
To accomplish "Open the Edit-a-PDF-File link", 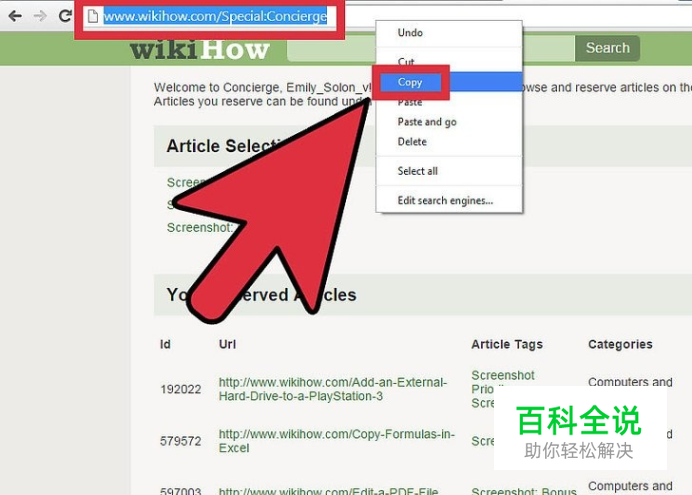I will point(328,491).
